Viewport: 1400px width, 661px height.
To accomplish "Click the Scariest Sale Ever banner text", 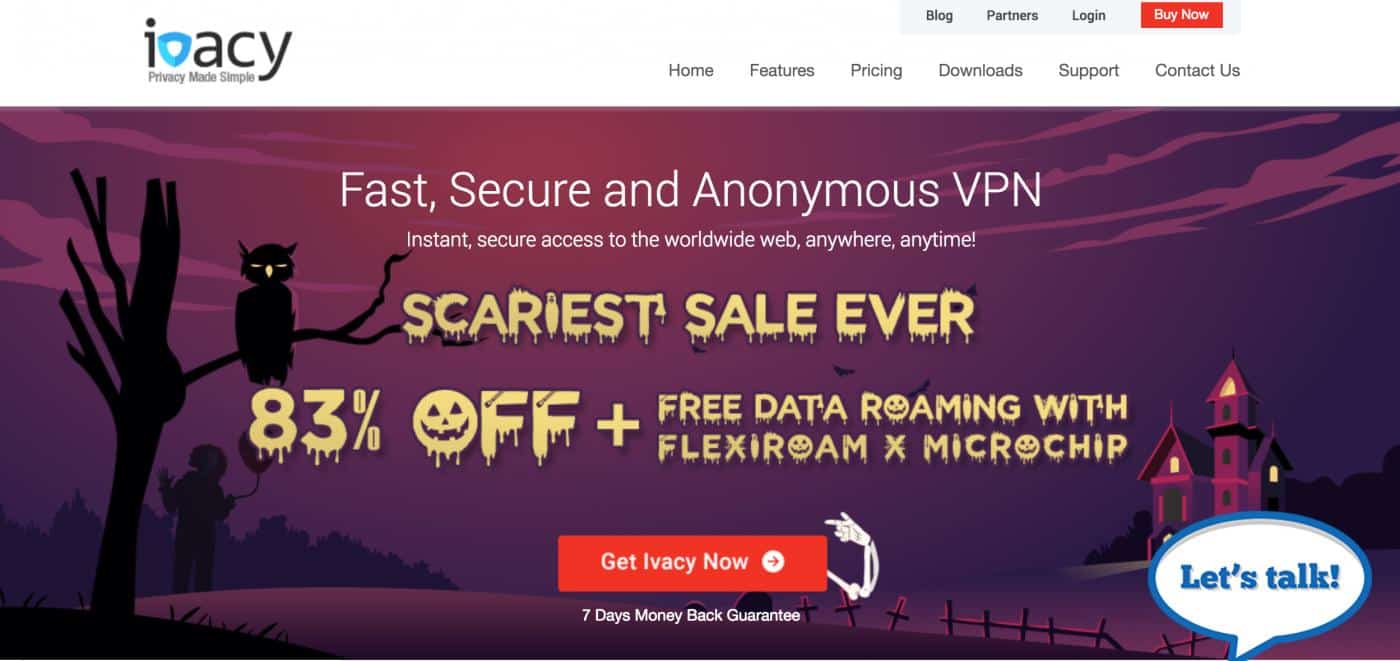I will click(687, 319).
